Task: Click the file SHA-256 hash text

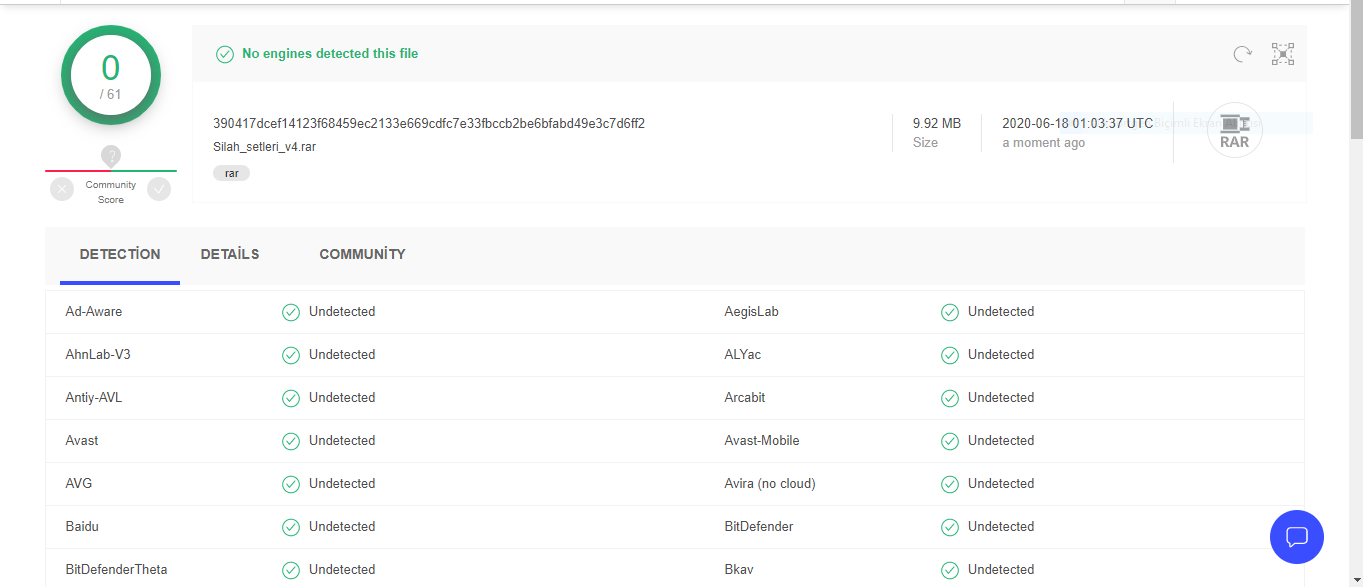Action: point(429,124)
